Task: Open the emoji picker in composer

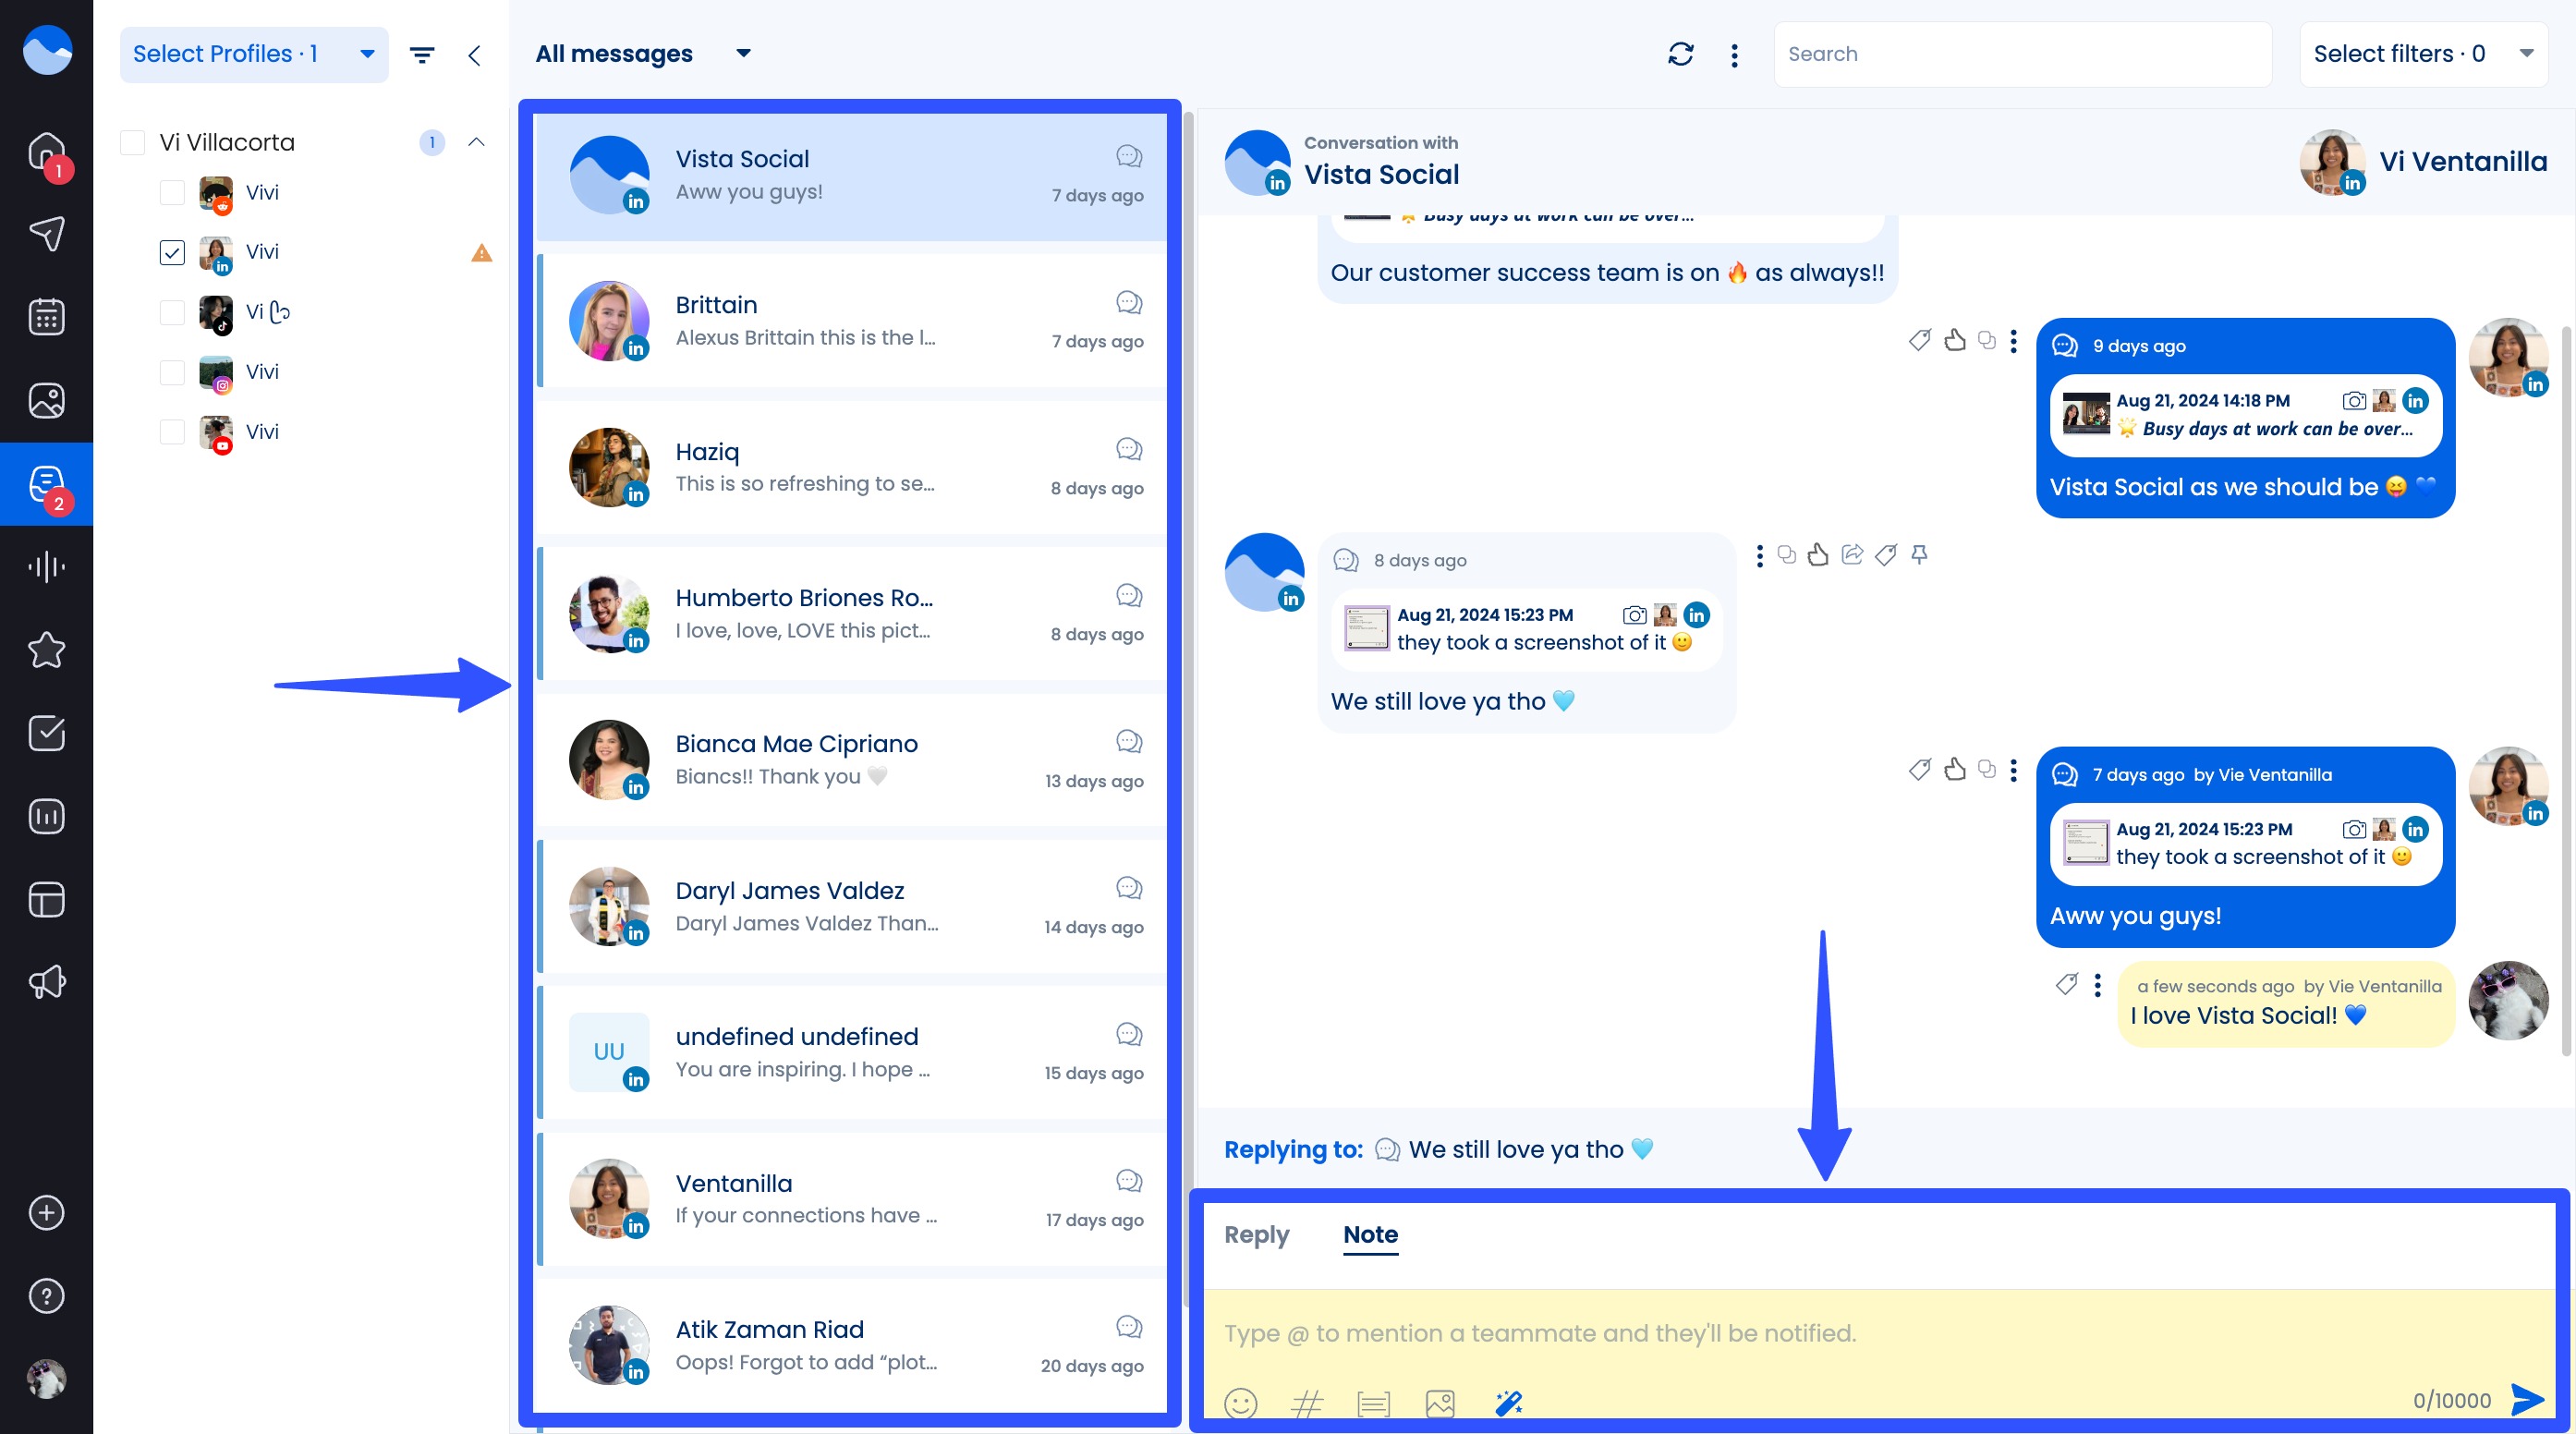Action: tap(1240, 1403)
